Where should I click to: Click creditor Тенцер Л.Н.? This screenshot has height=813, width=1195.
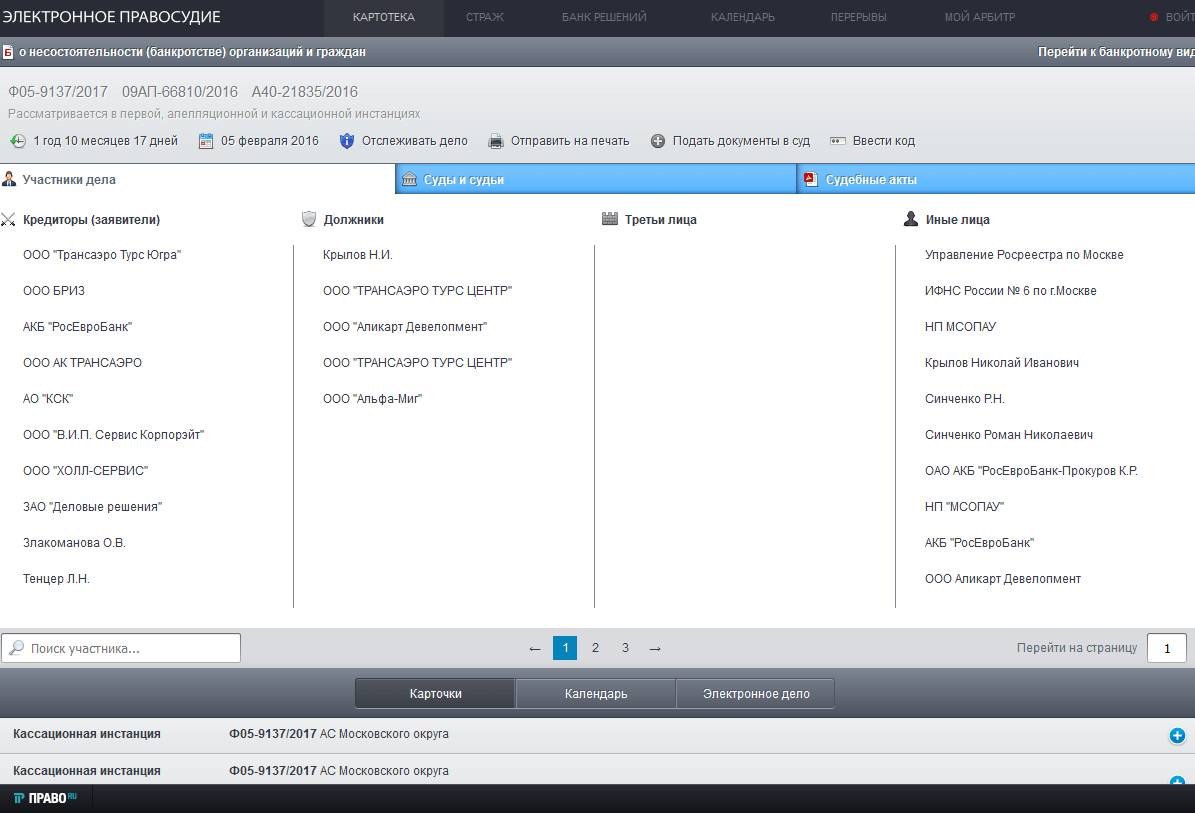click(56, 578)
